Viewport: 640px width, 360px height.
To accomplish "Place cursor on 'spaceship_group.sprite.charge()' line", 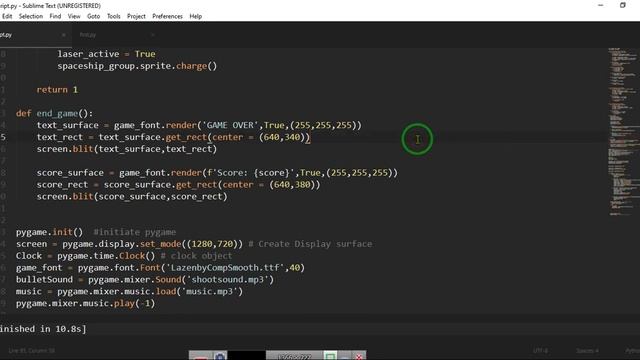I will pyautogui.click(x=137, y=66).
